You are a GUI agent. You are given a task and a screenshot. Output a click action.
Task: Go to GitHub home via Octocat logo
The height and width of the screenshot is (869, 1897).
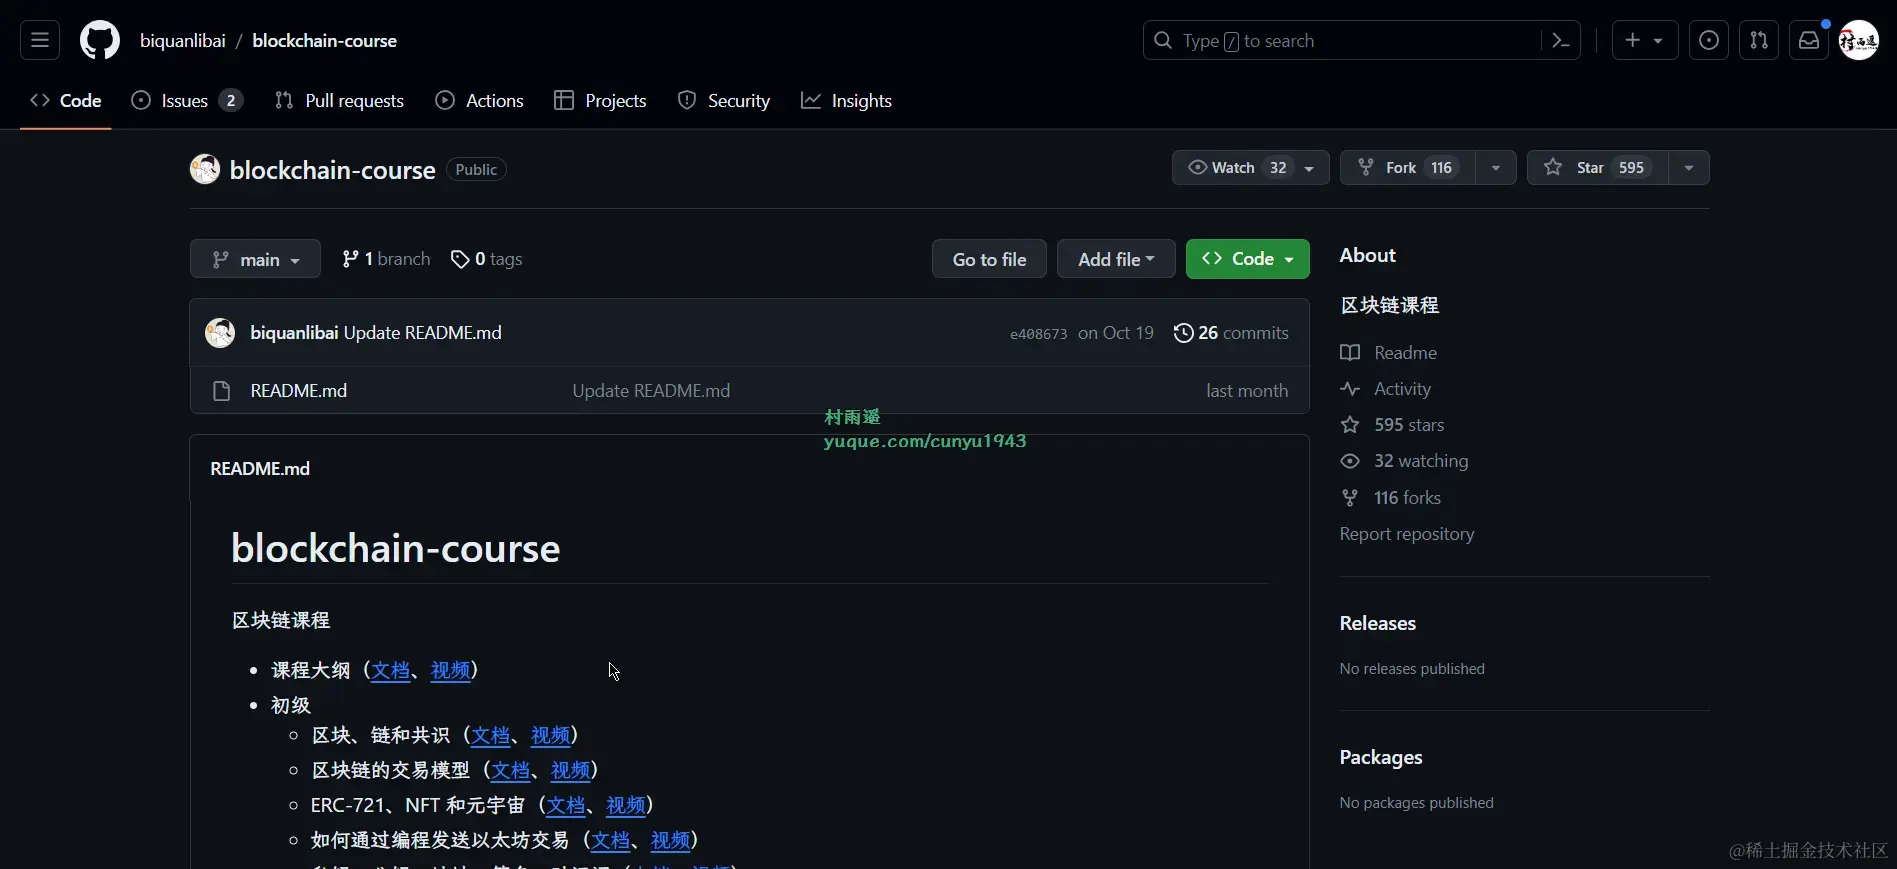[100, 41]
